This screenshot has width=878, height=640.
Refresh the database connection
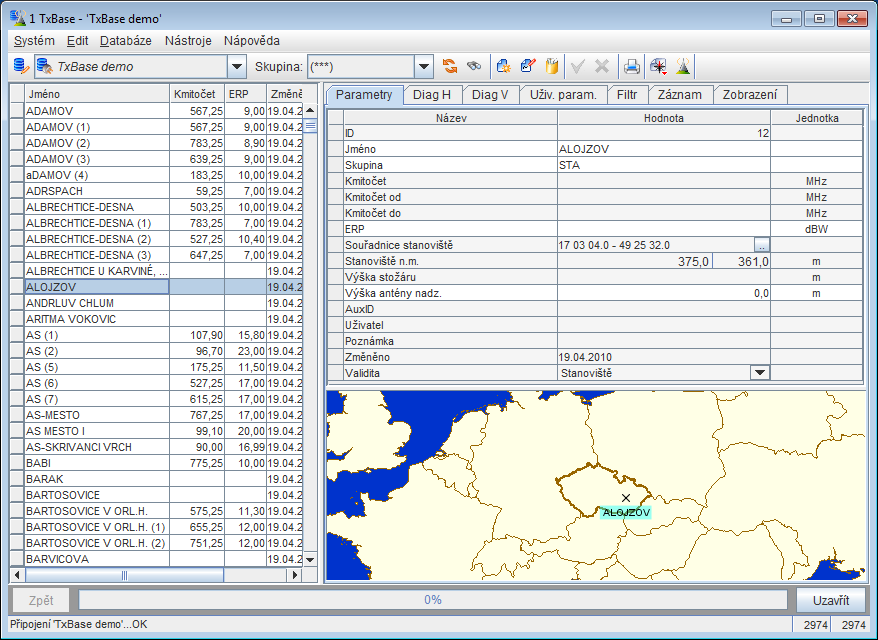click(448, 64)
